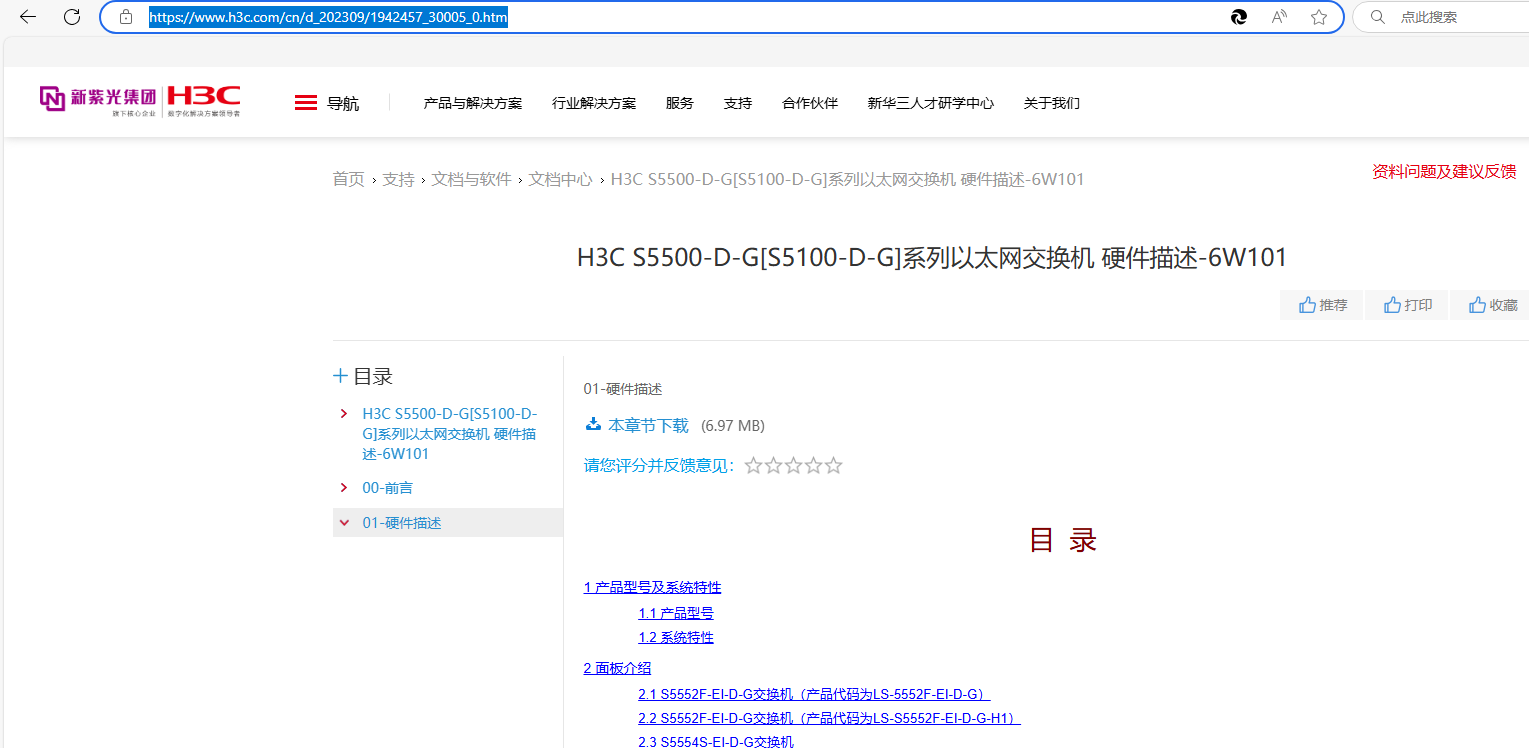Open the hamburger 导航 menu
Viewport: 1529px width, 748px height.
coord(306,103)
